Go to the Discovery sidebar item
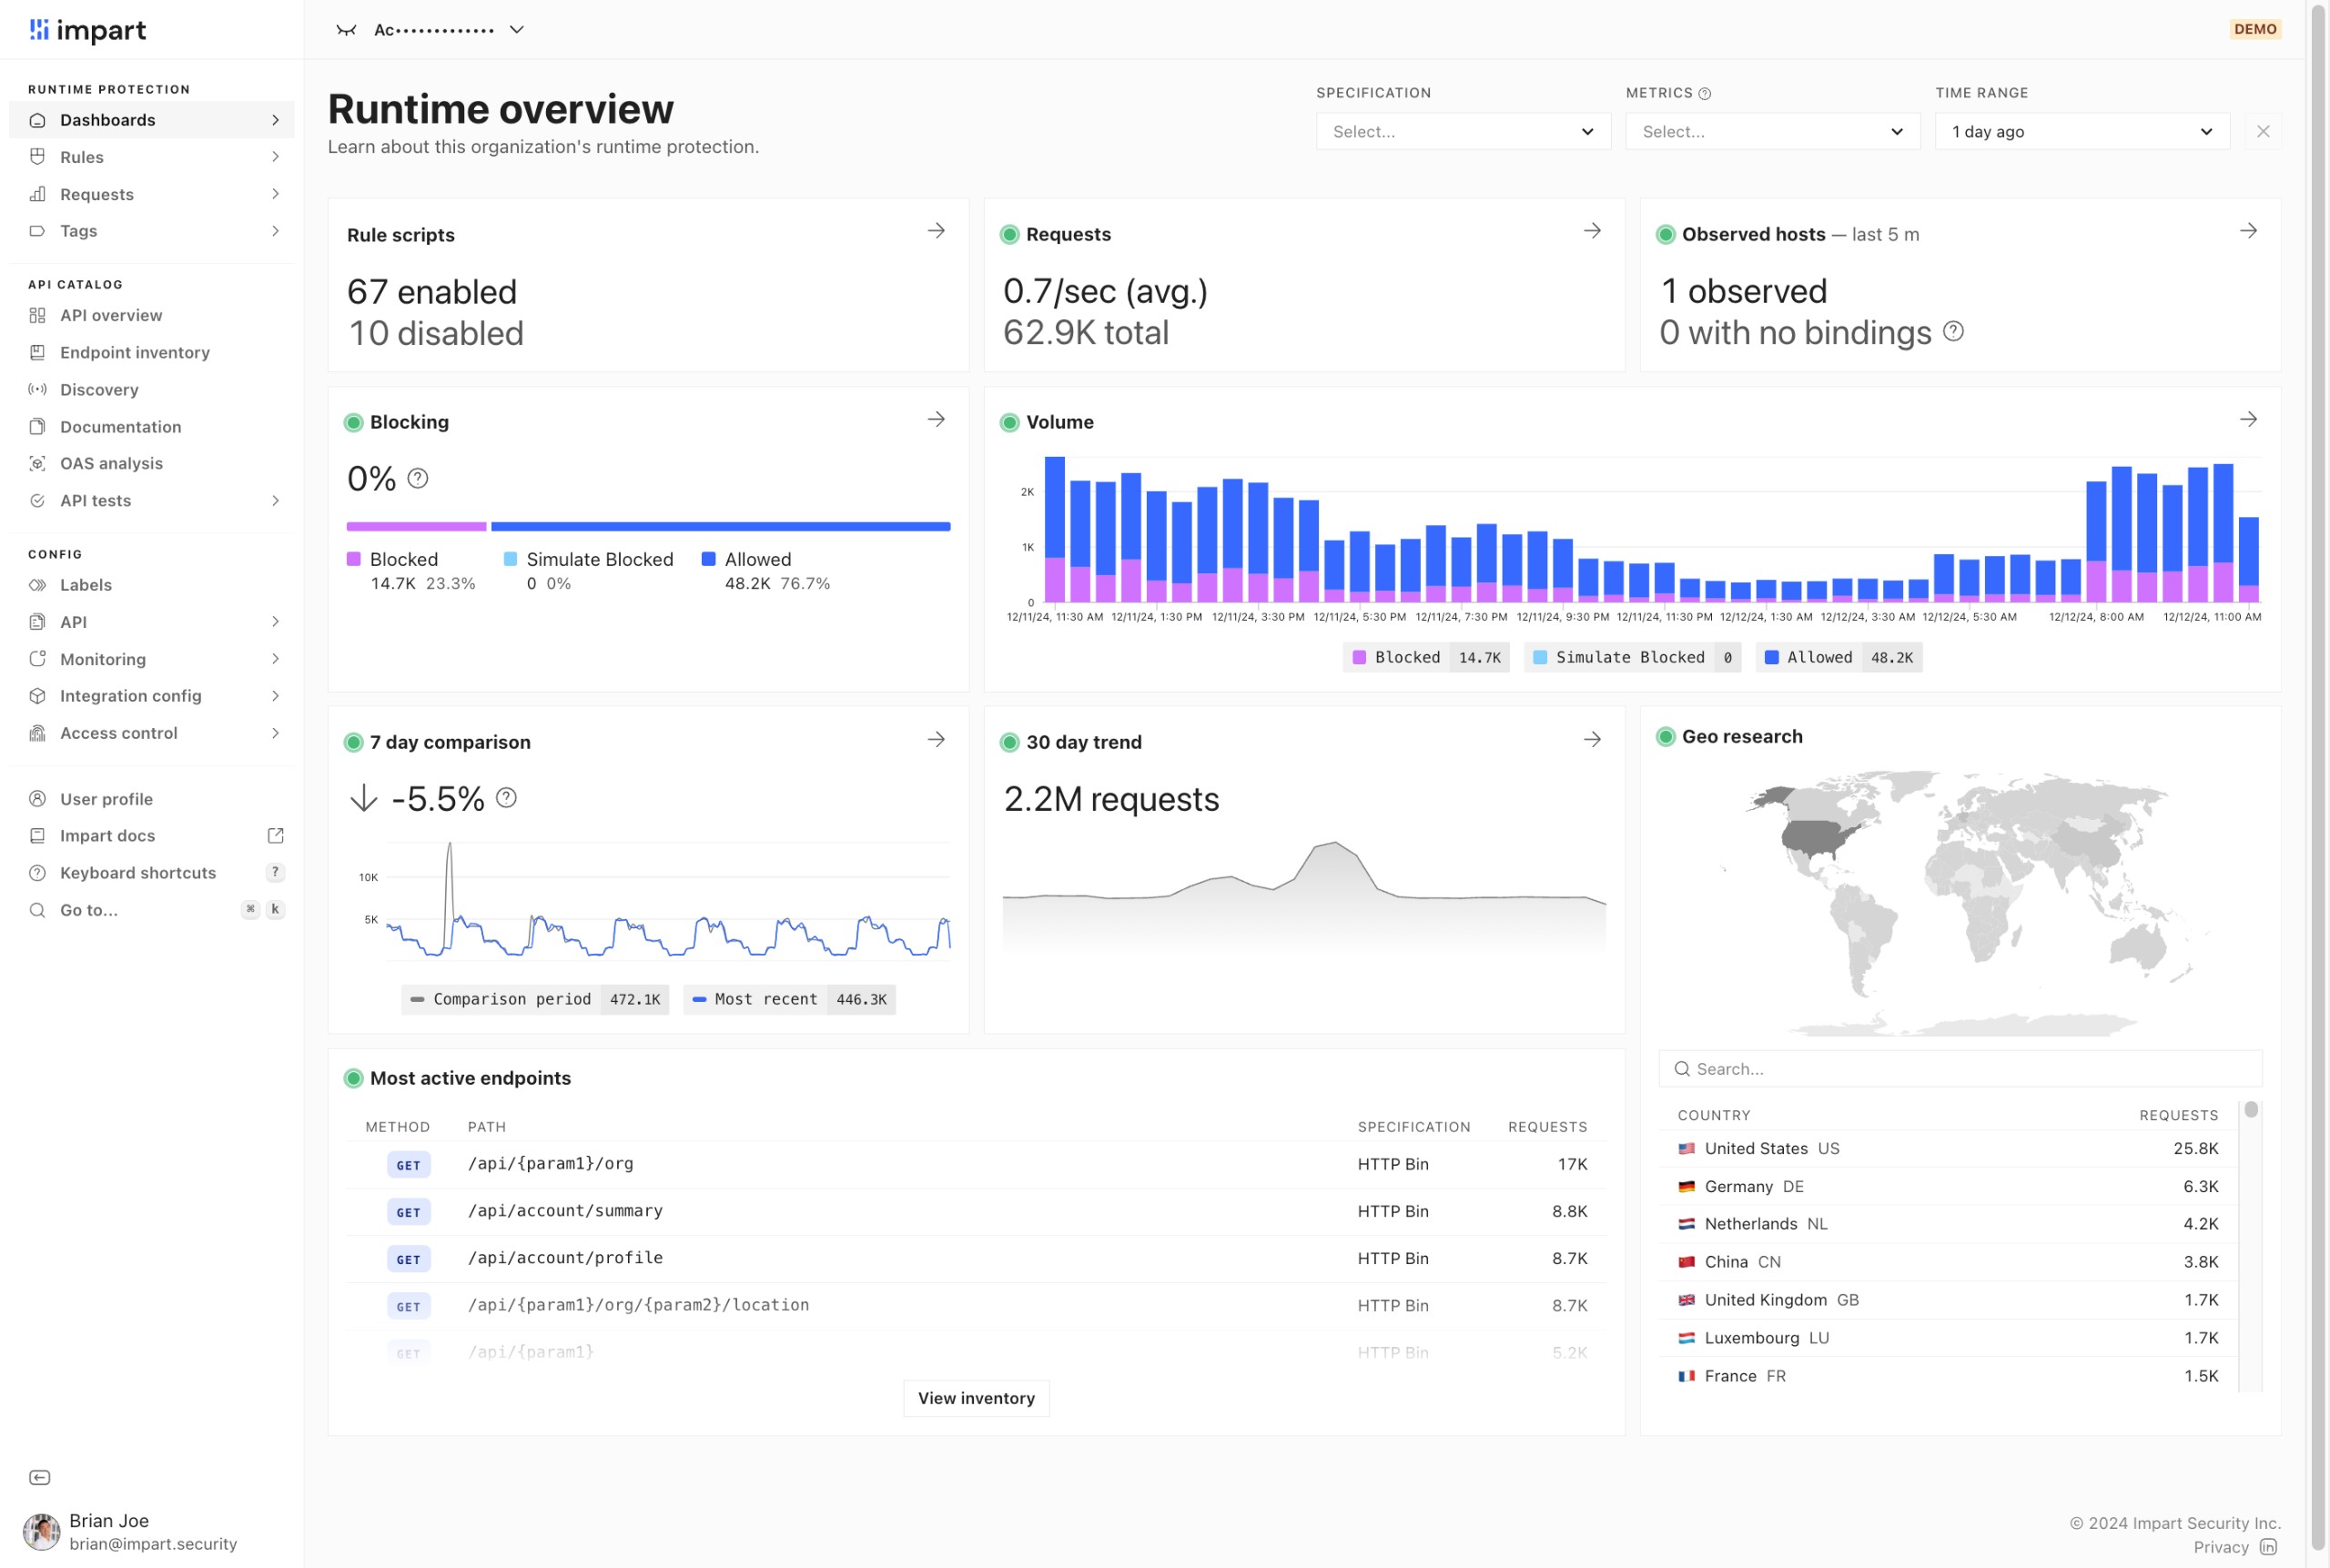The height and width of the screenshot is (1568, 2330). coord(99,390)
